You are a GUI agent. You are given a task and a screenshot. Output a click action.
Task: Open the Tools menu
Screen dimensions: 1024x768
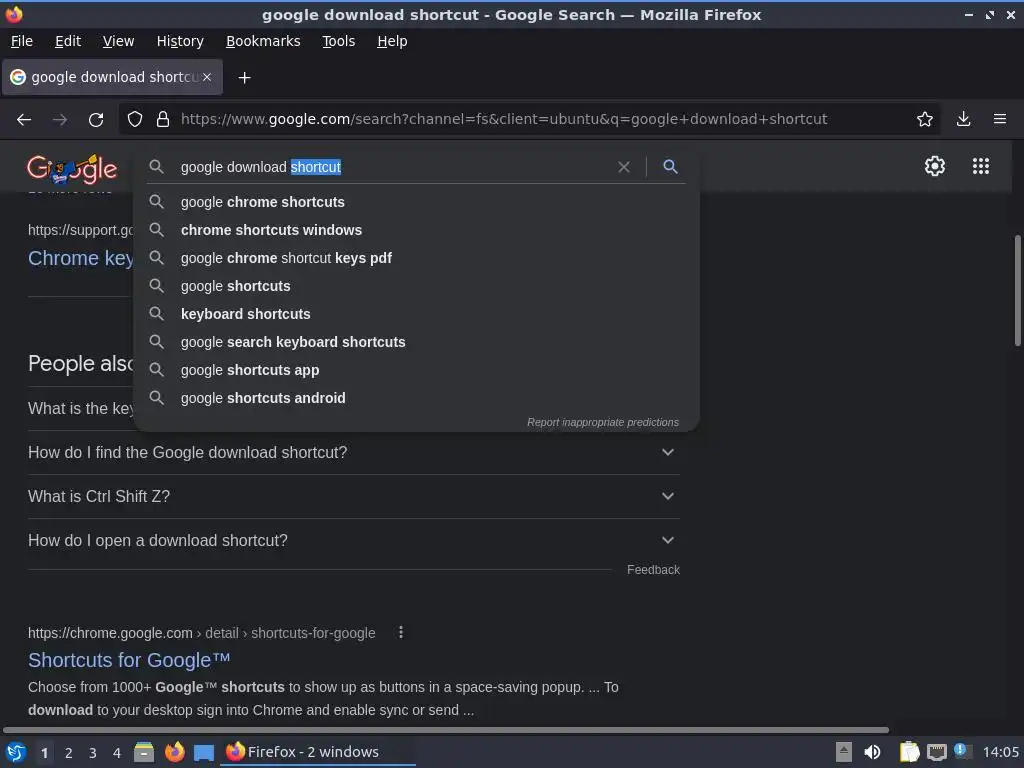[x=338, y=41]
